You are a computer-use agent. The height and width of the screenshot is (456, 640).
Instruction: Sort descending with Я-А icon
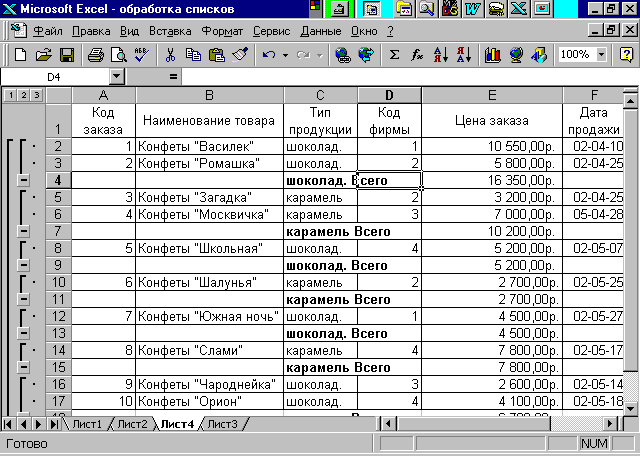click(464, 54)
